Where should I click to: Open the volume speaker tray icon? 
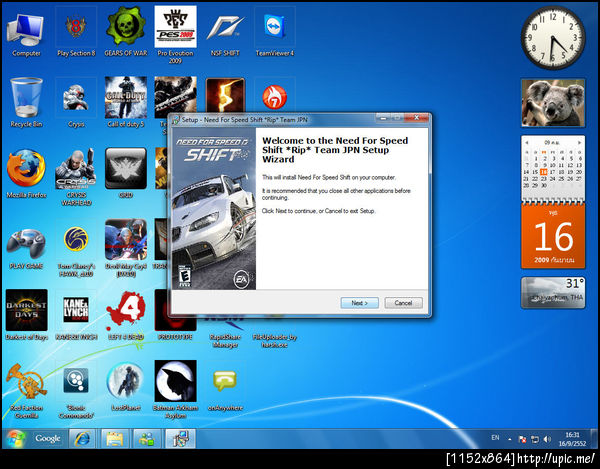[547, 439]
